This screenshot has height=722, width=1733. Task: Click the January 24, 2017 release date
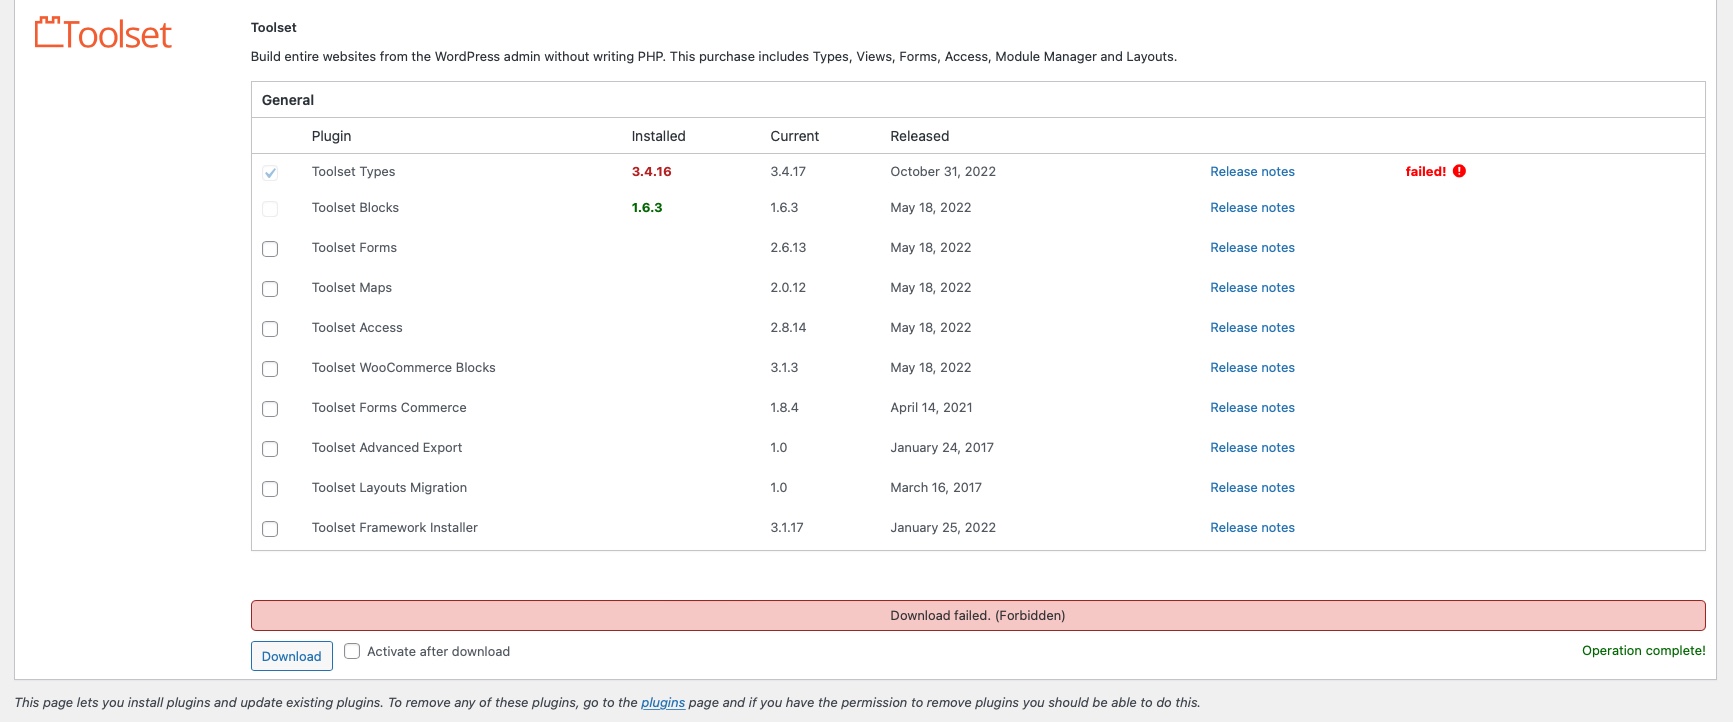[942, 448]
